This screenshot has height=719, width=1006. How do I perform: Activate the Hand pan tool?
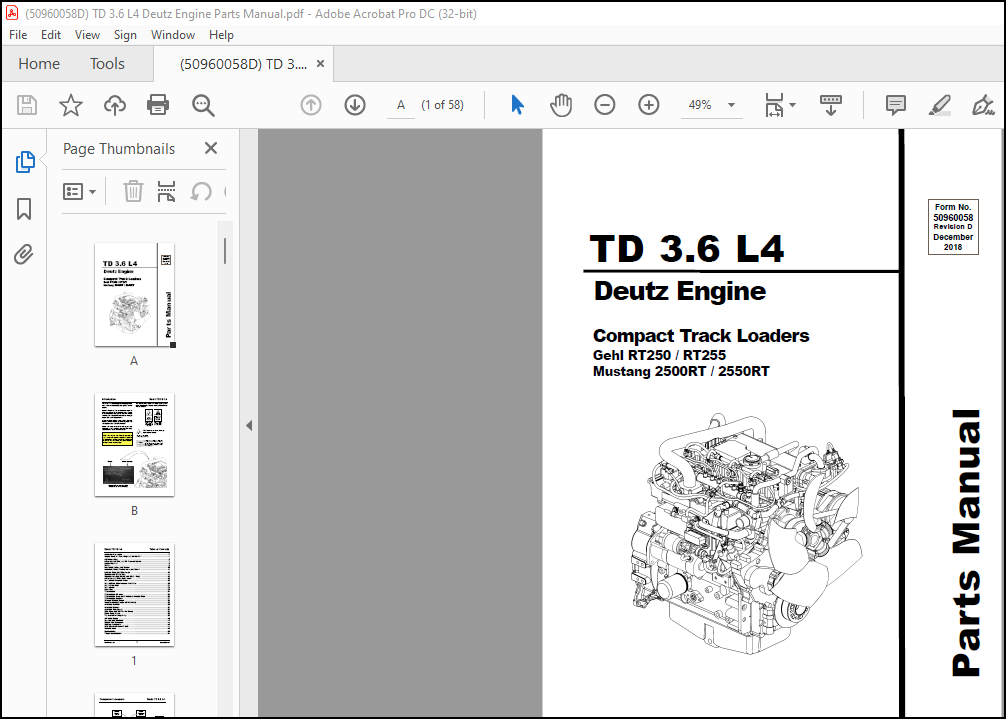point(561,105)
